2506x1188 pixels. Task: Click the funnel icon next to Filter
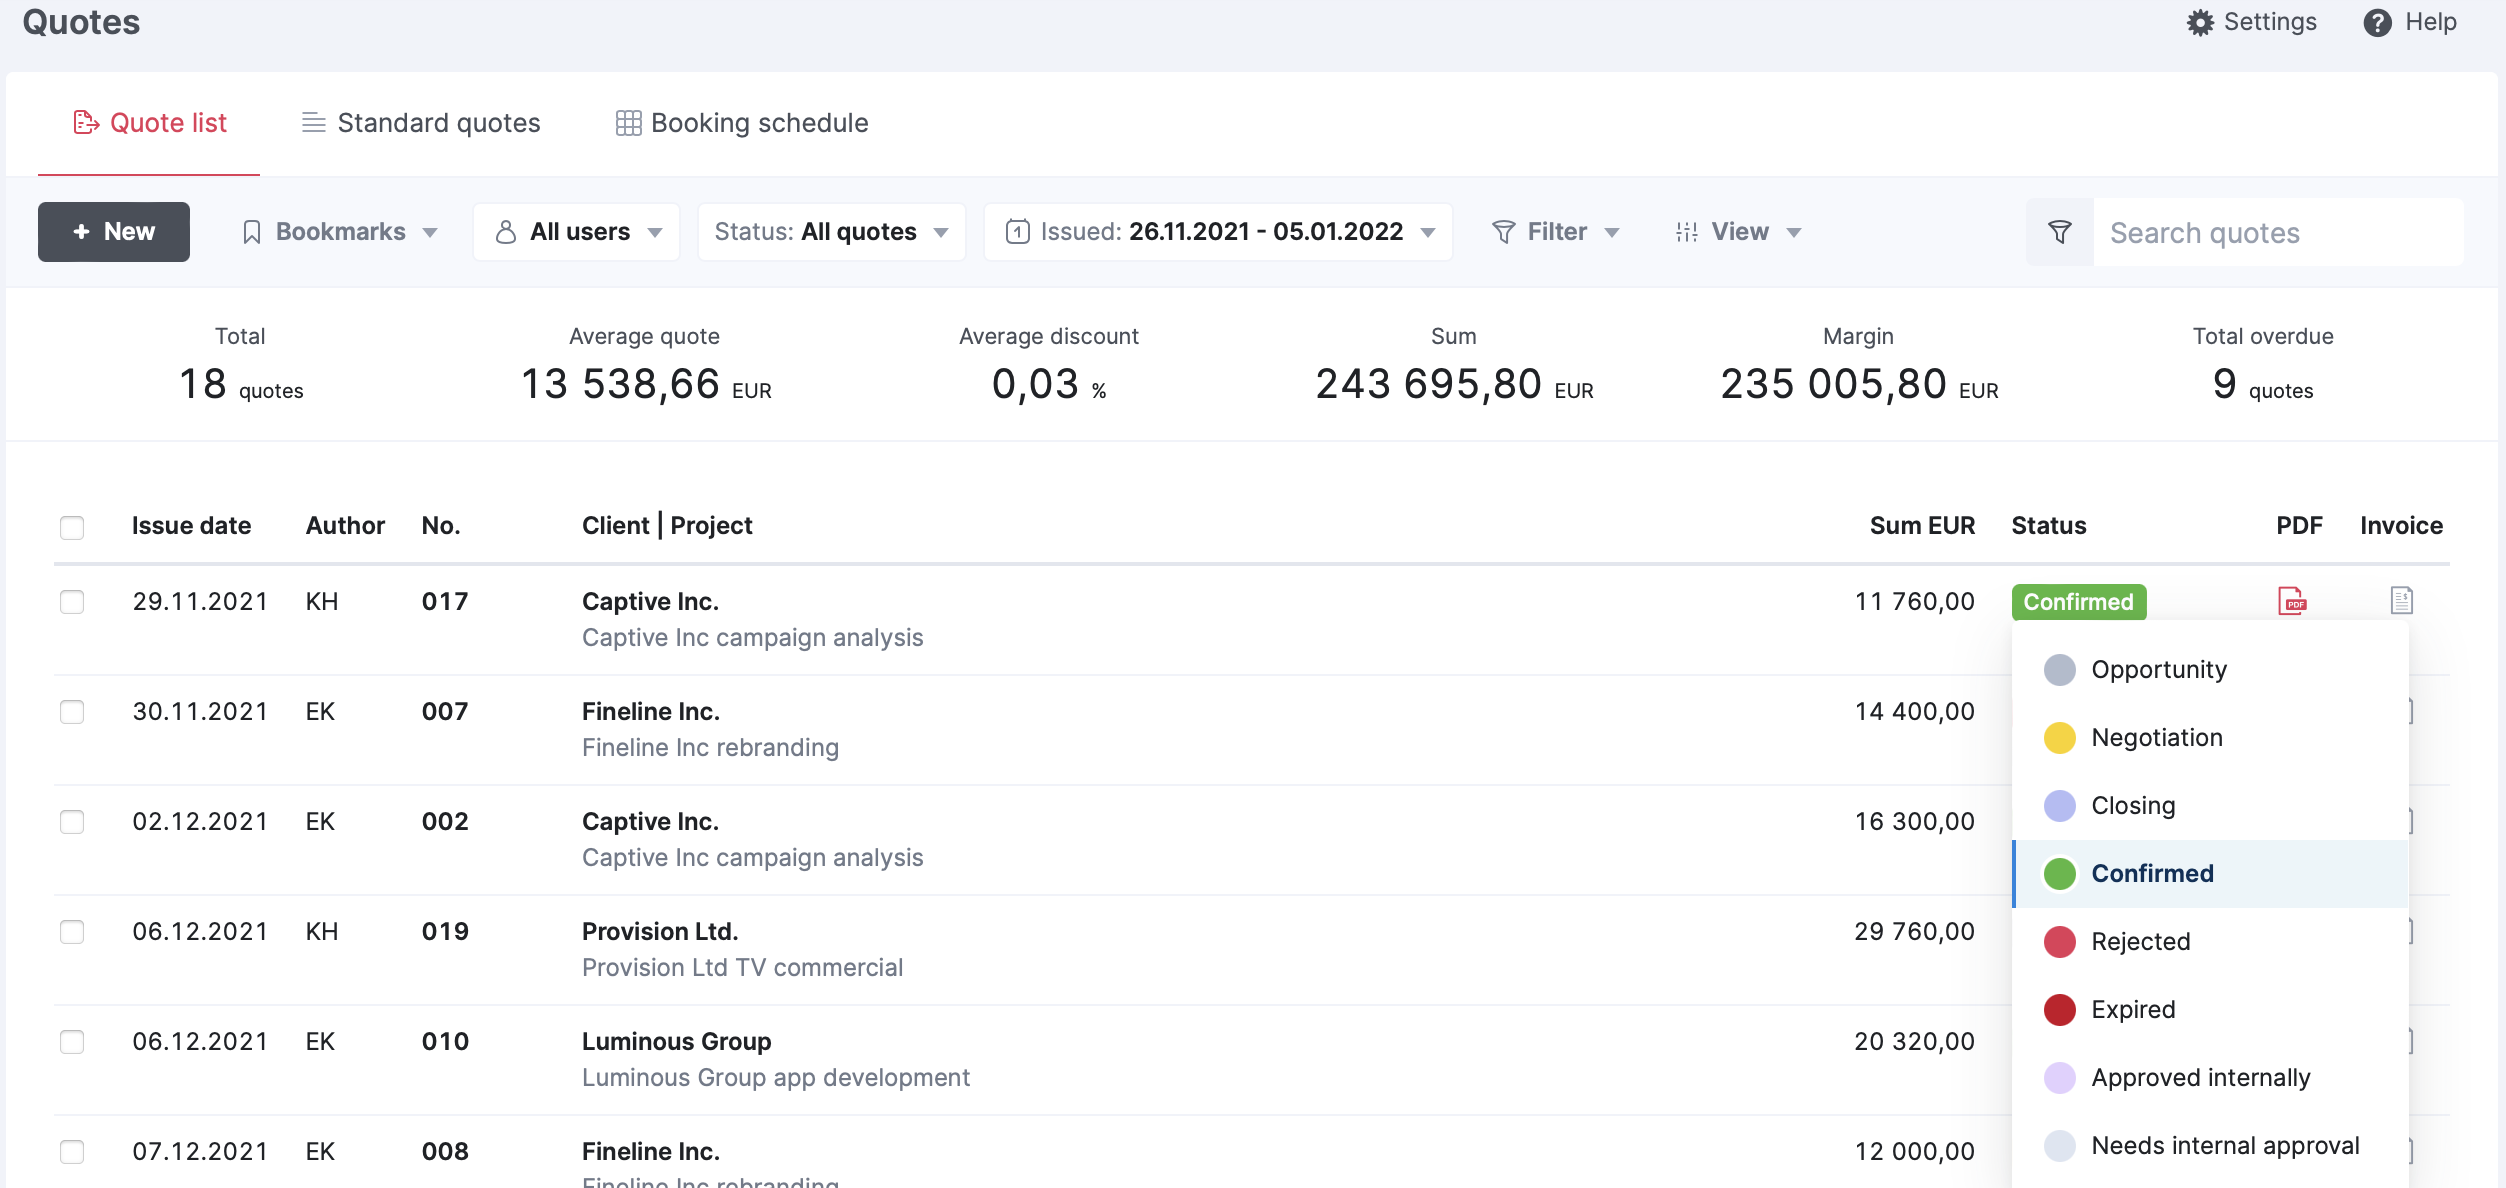pyautogui.click(x=1503, y=232)
